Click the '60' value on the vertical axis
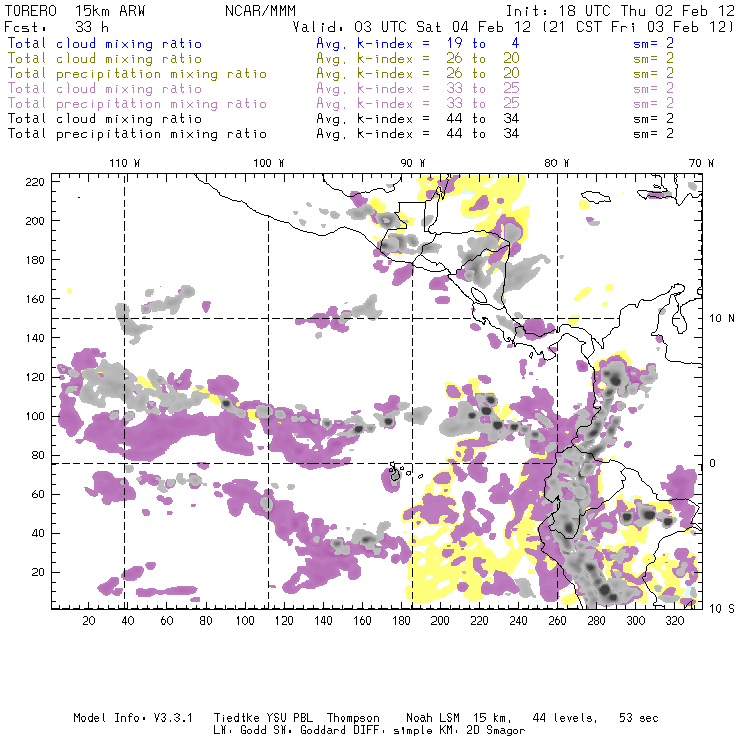 pyautogui.click(x=38, y=494)
